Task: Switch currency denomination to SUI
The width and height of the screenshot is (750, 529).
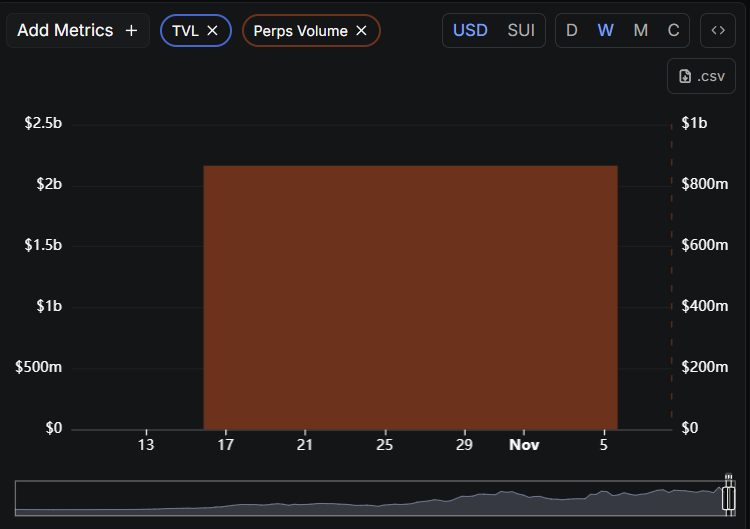Action: pyautogui.click(x=521, y=30)
